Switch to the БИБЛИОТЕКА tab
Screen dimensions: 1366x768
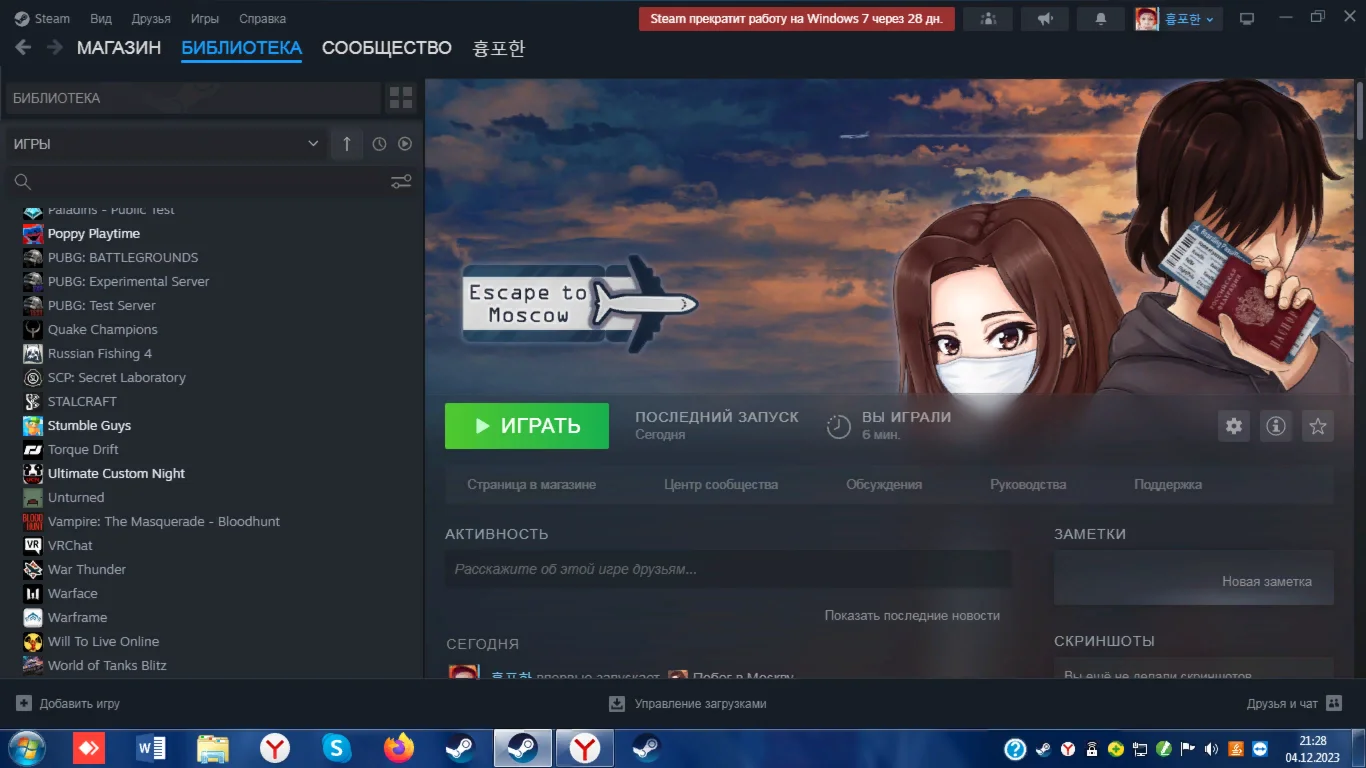click(x=242, y=48)
